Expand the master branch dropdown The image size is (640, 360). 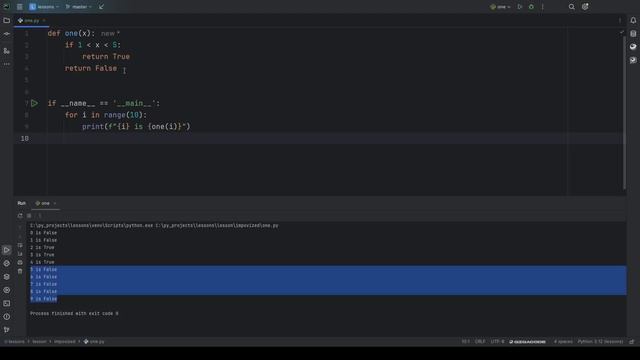[x=79, y=7]
